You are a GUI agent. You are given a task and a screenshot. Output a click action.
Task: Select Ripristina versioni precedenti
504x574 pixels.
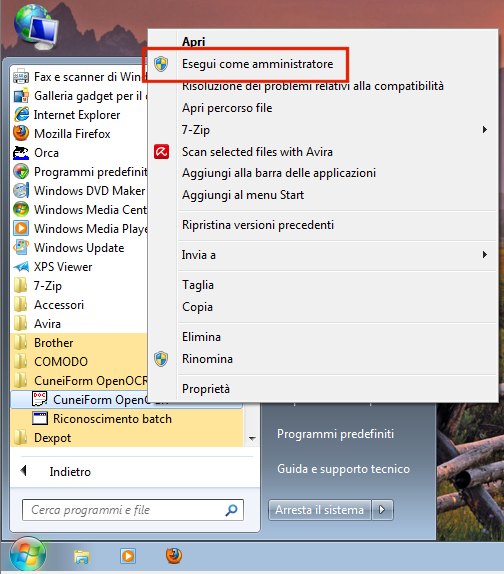click(258, 224)
